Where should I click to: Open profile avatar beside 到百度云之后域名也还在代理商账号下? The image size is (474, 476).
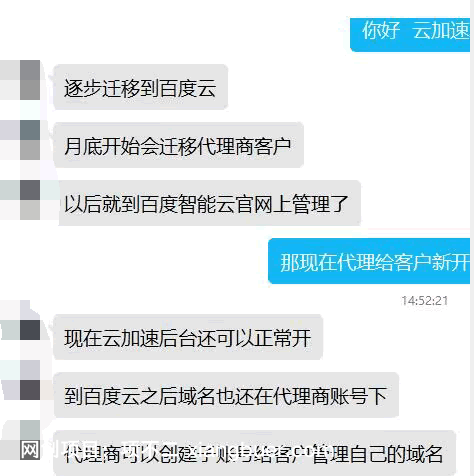(20, 380)
